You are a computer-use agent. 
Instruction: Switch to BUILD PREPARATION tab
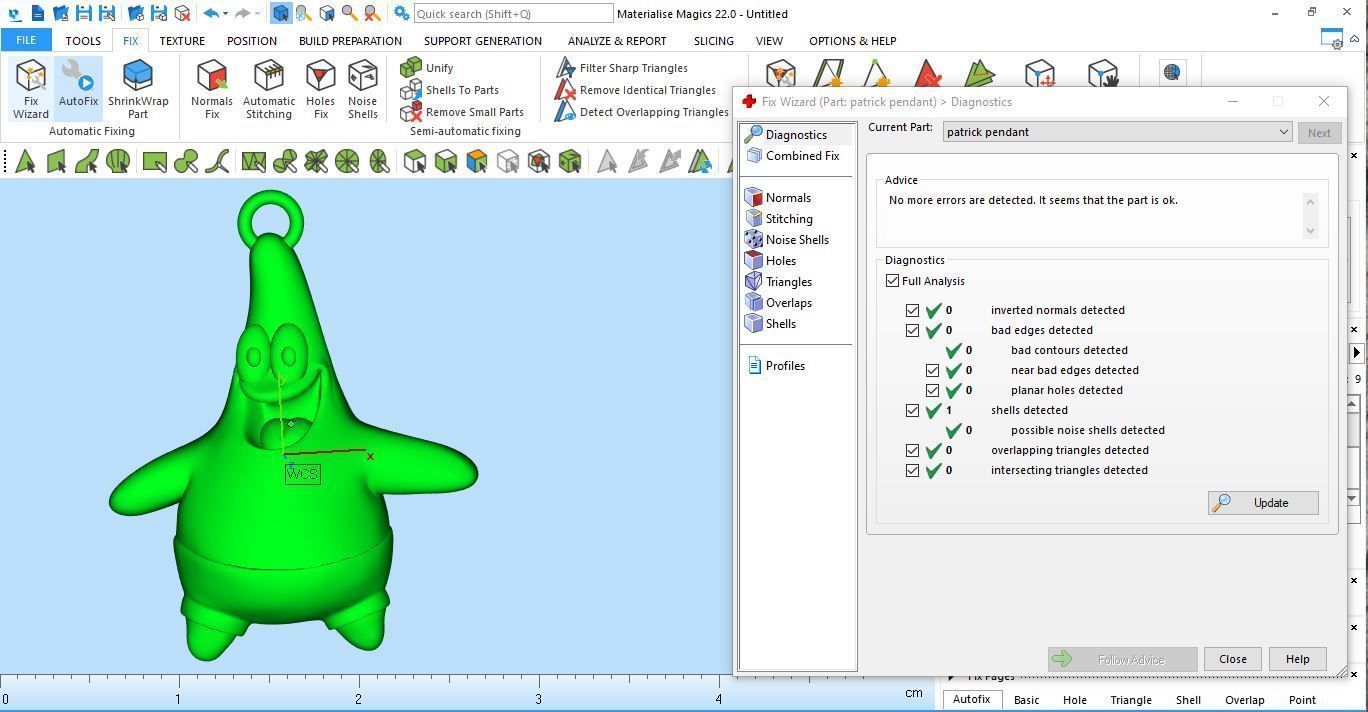[350, 41]
